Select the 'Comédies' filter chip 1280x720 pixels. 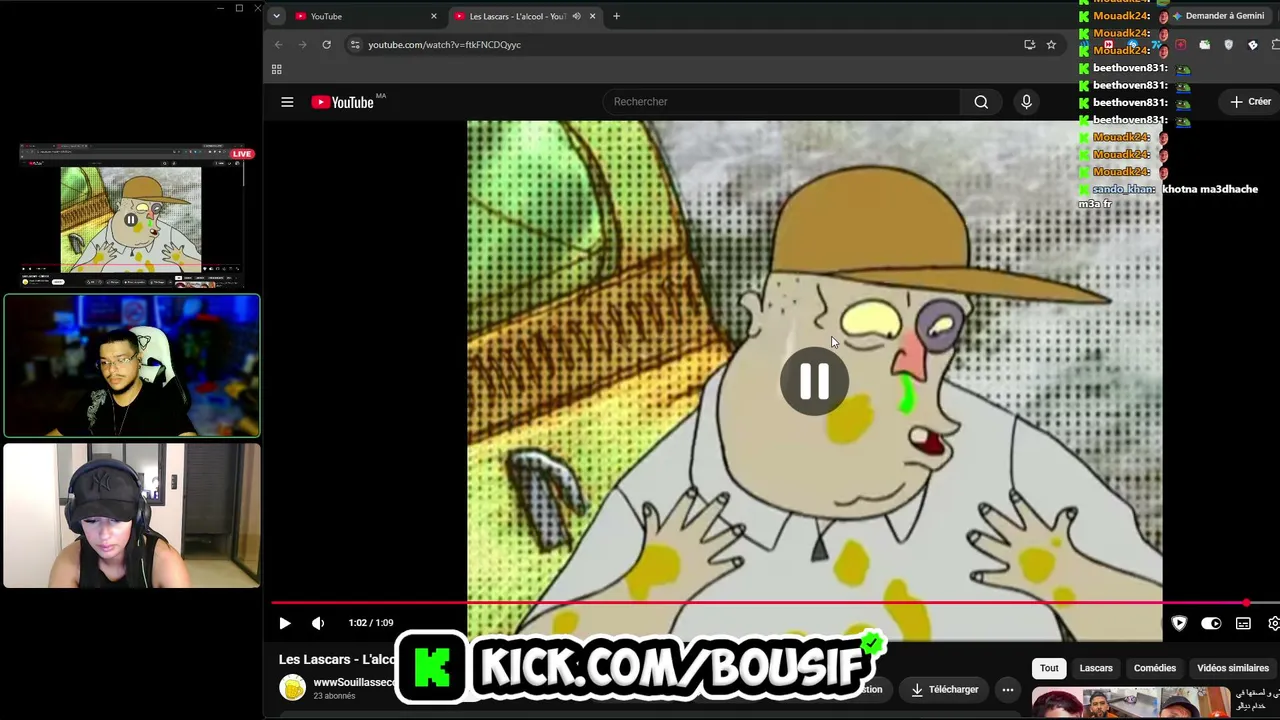click(1155, 668)
